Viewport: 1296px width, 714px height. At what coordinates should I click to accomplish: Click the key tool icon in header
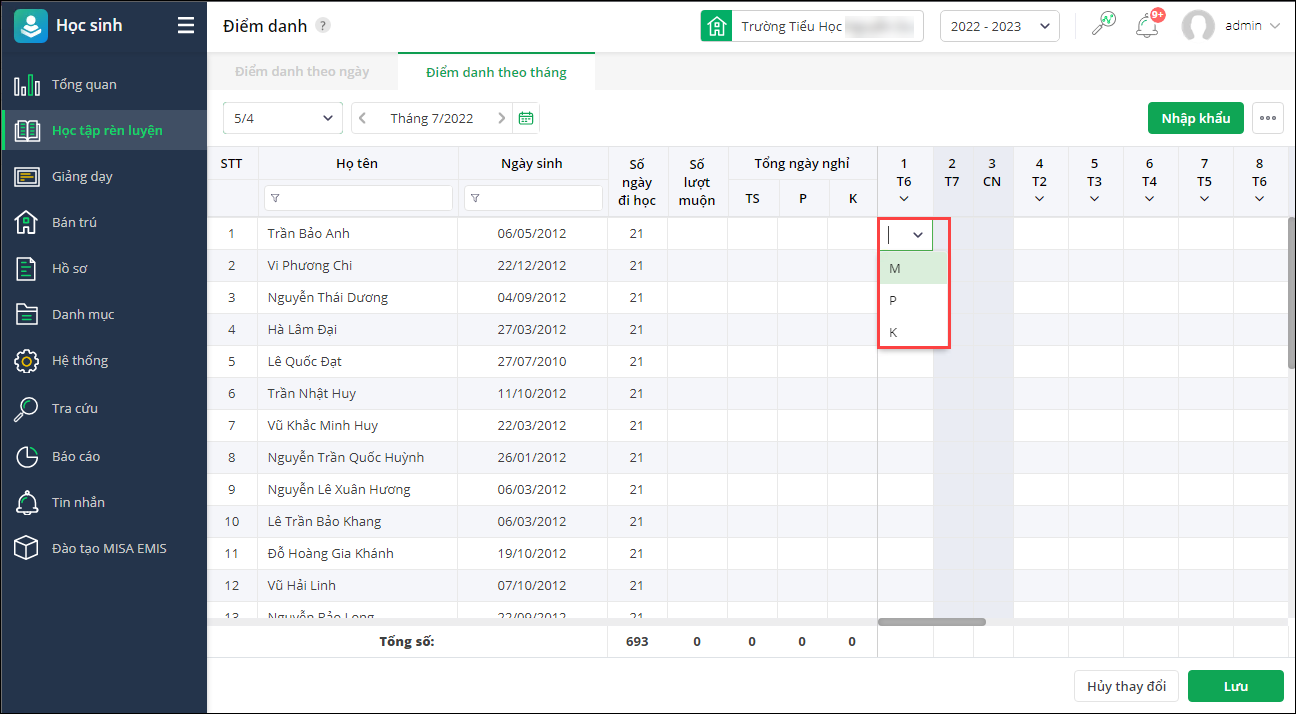1104,26
